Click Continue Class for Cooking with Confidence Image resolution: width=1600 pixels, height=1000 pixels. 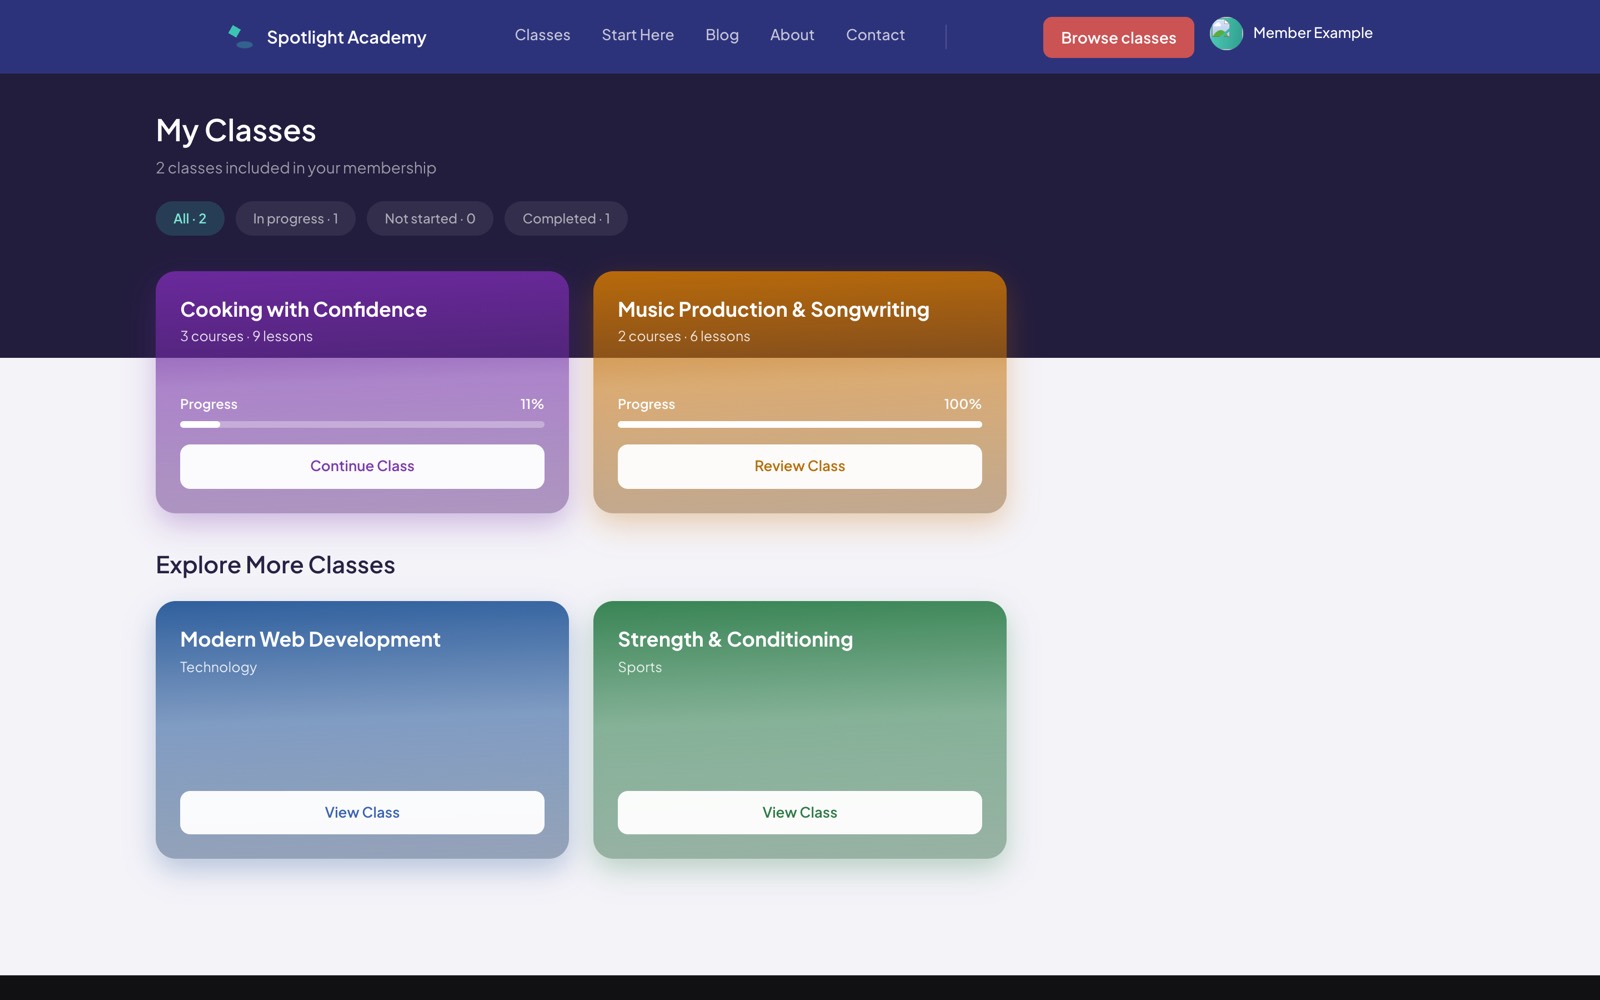tap(362, 467)
